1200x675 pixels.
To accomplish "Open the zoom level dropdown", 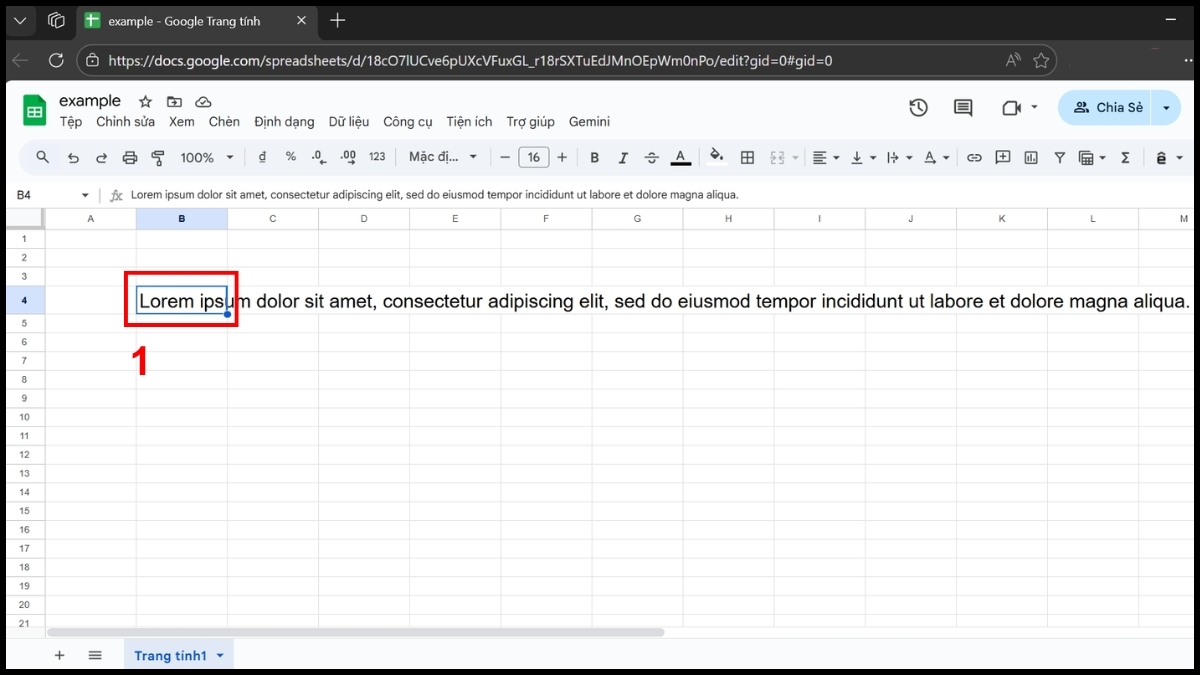I will (206, 157).
